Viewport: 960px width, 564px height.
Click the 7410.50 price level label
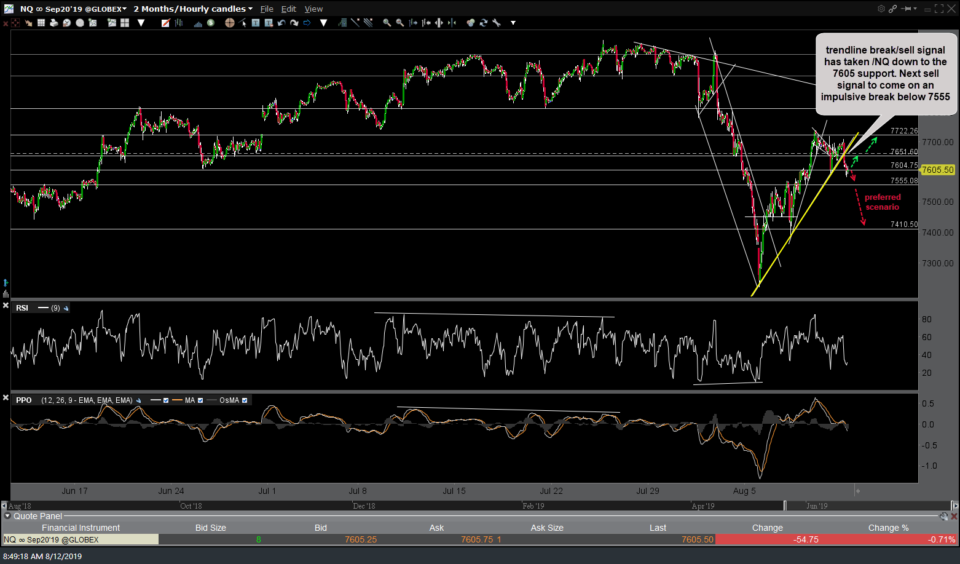(x=904, y=224)
